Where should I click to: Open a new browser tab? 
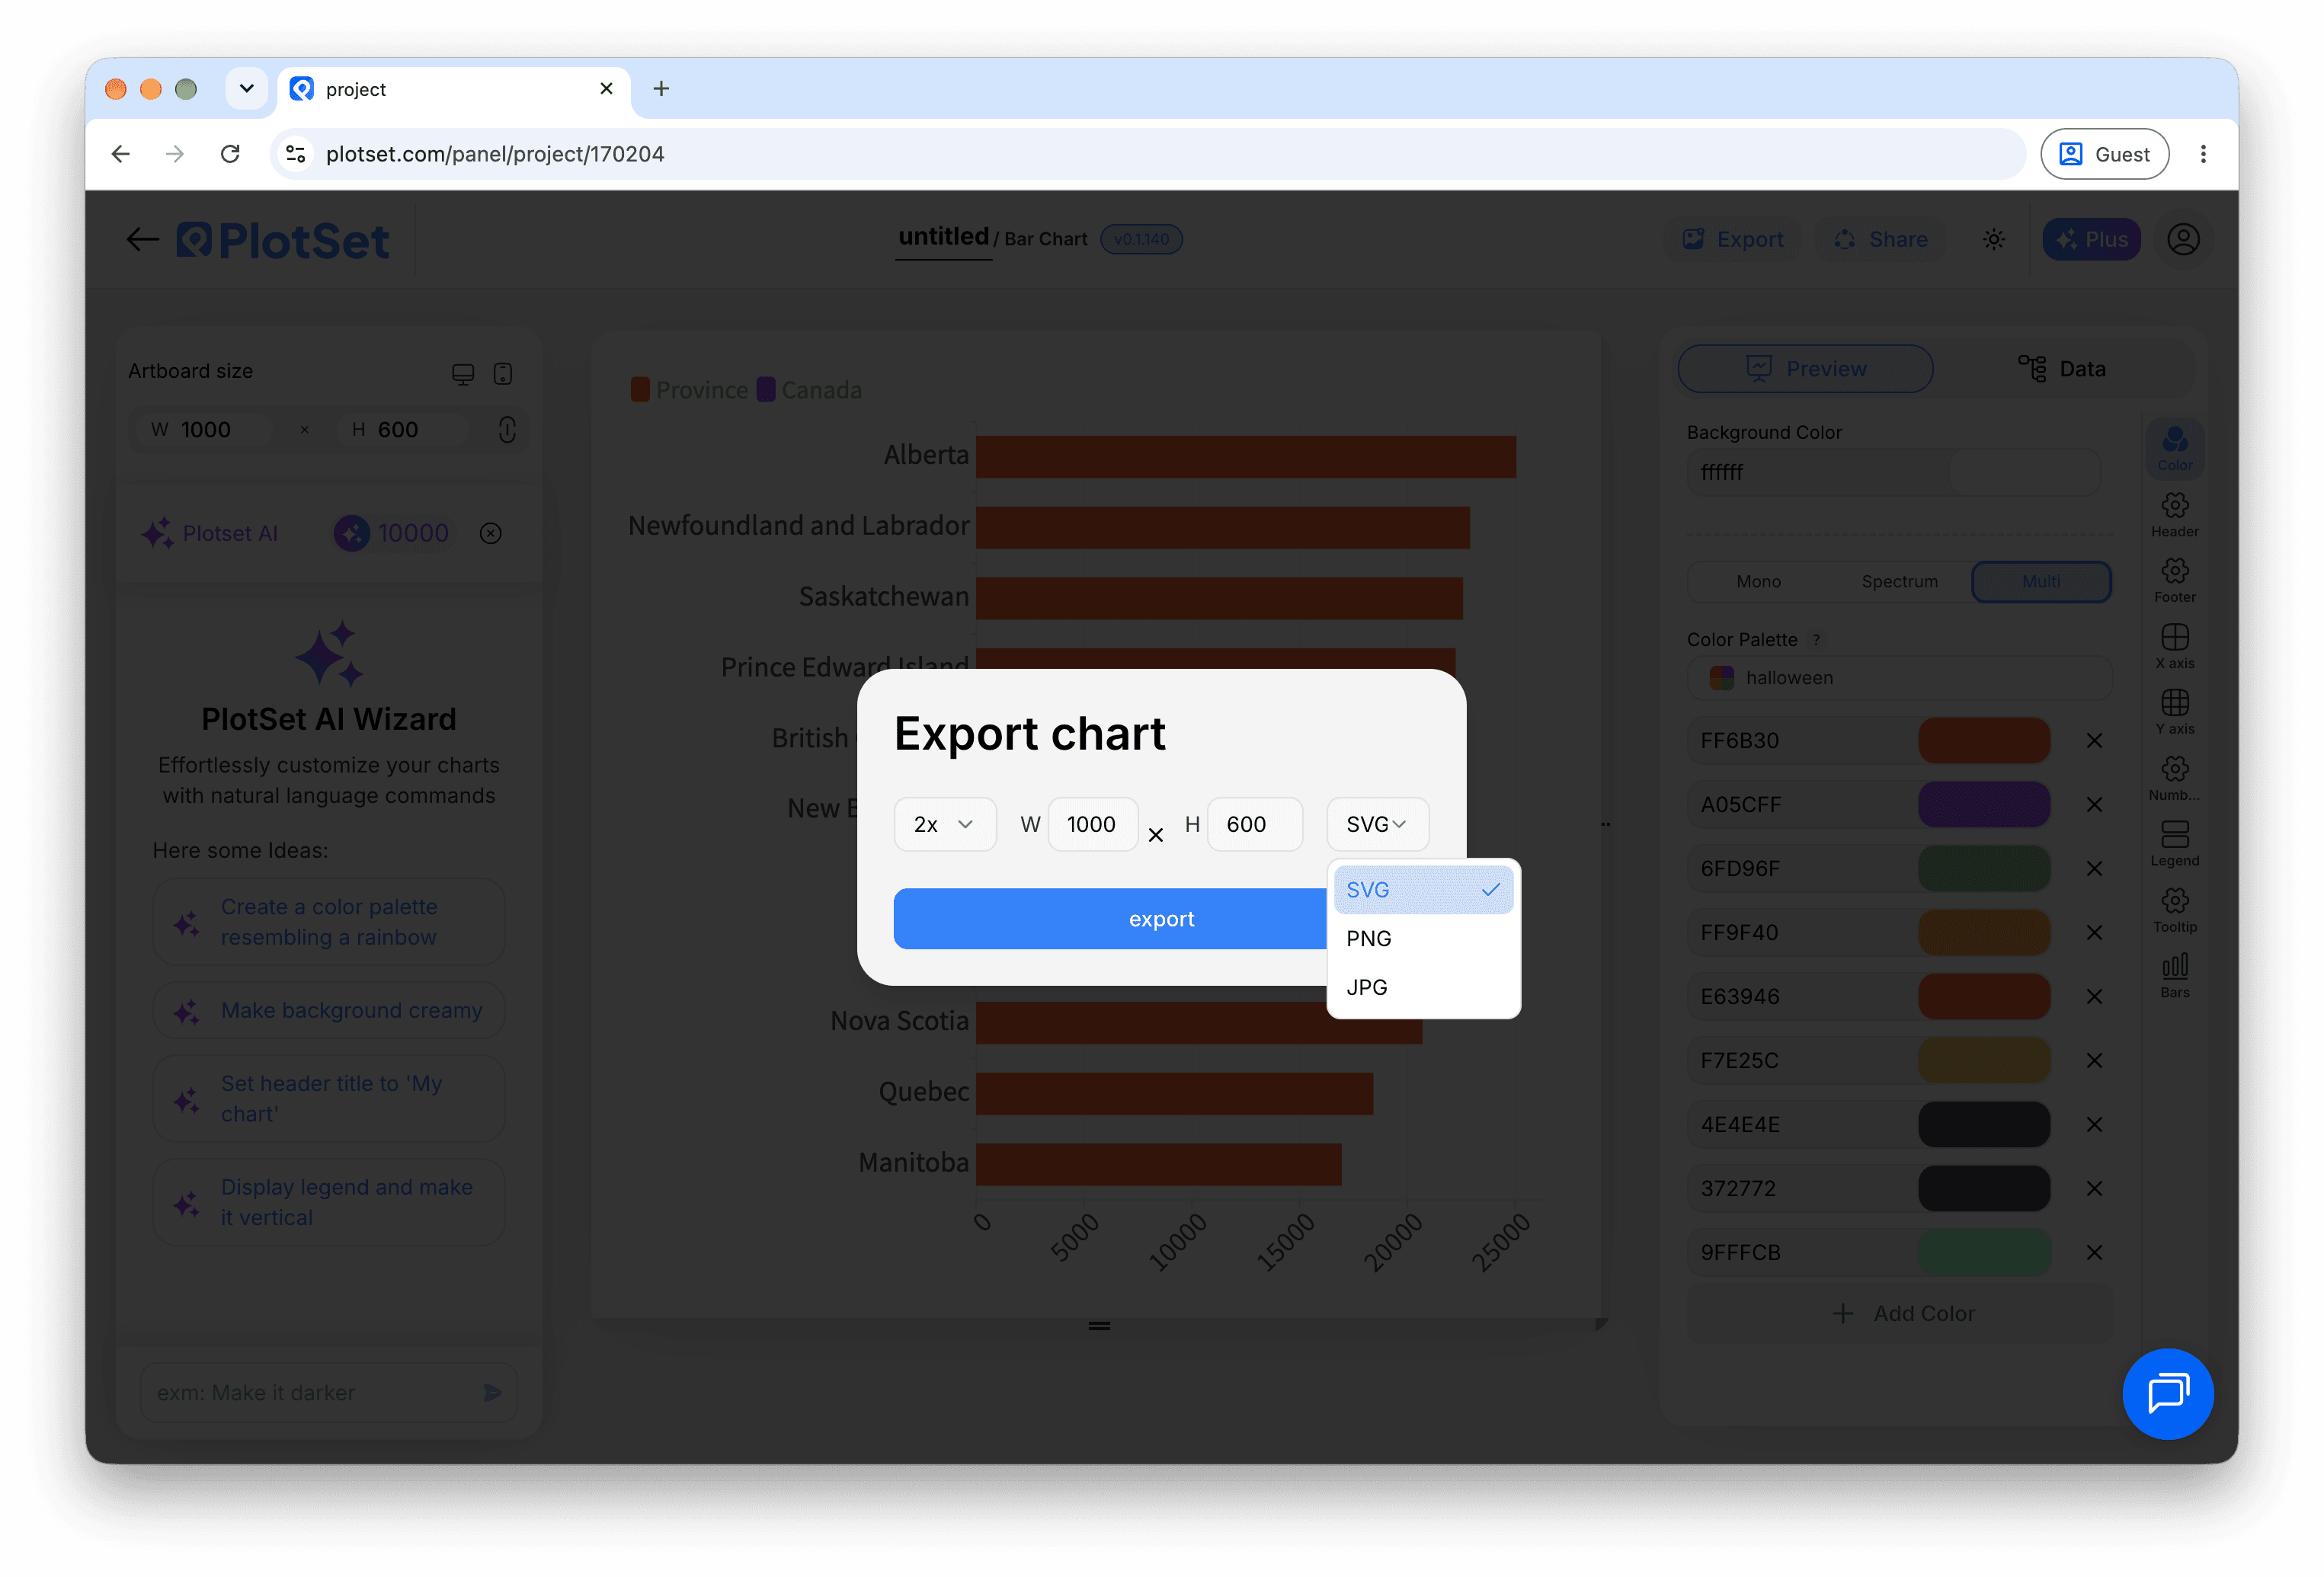[661, 89]
